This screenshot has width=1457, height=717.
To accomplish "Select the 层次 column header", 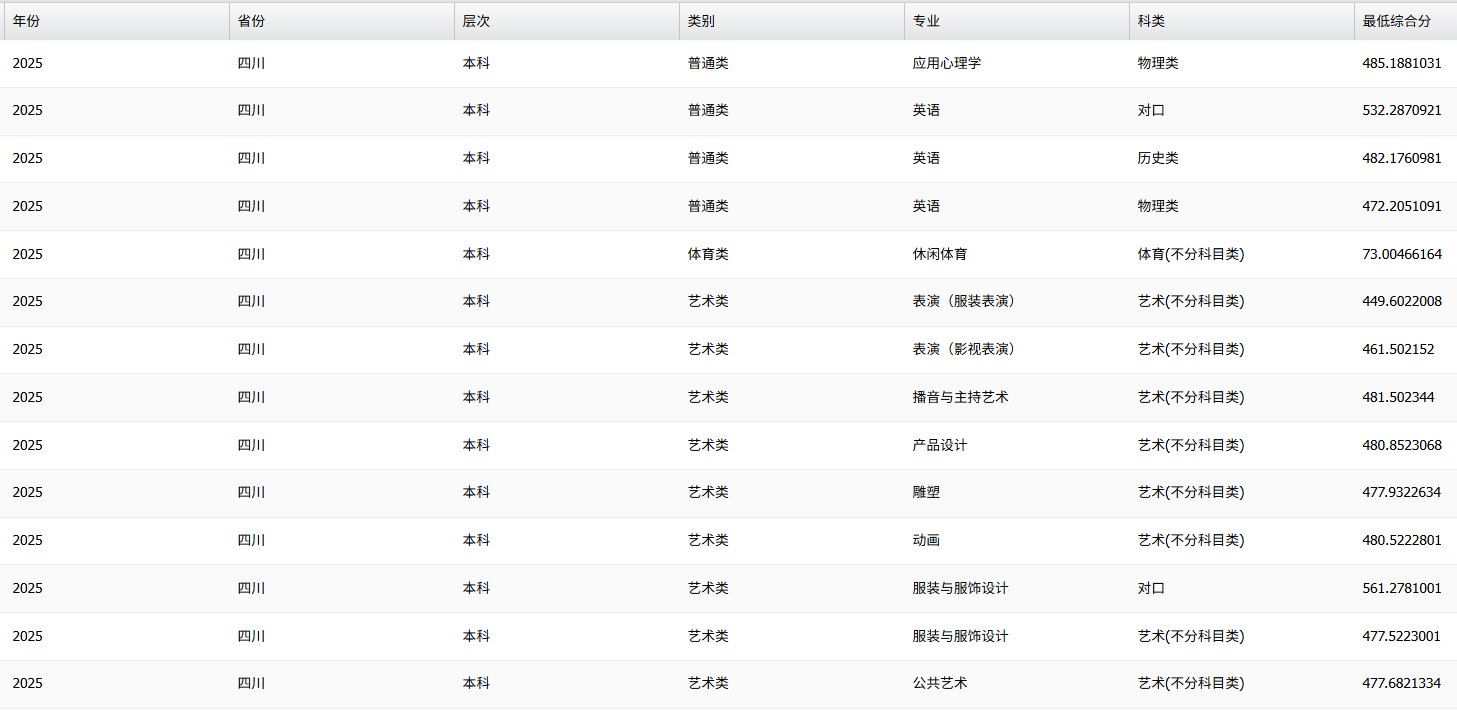I will coord(566,21).
